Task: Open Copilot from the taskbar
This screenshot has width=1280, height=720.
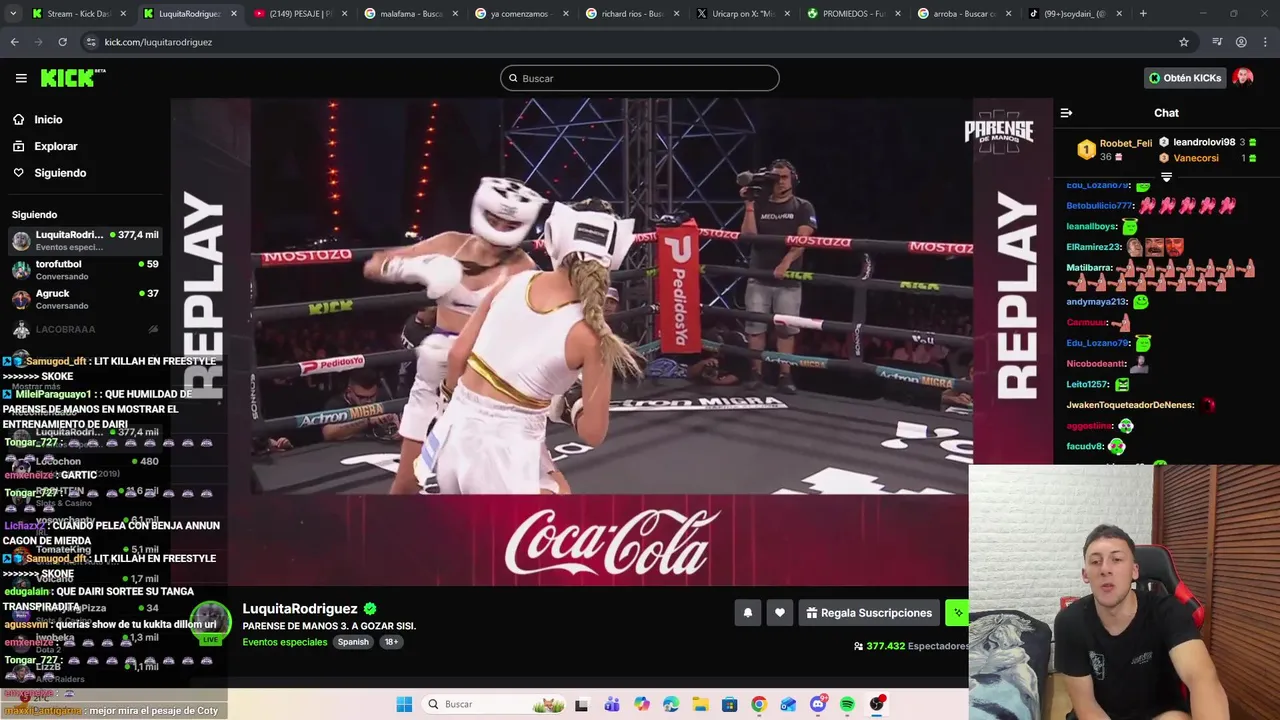Action: [x=641, y=704]
